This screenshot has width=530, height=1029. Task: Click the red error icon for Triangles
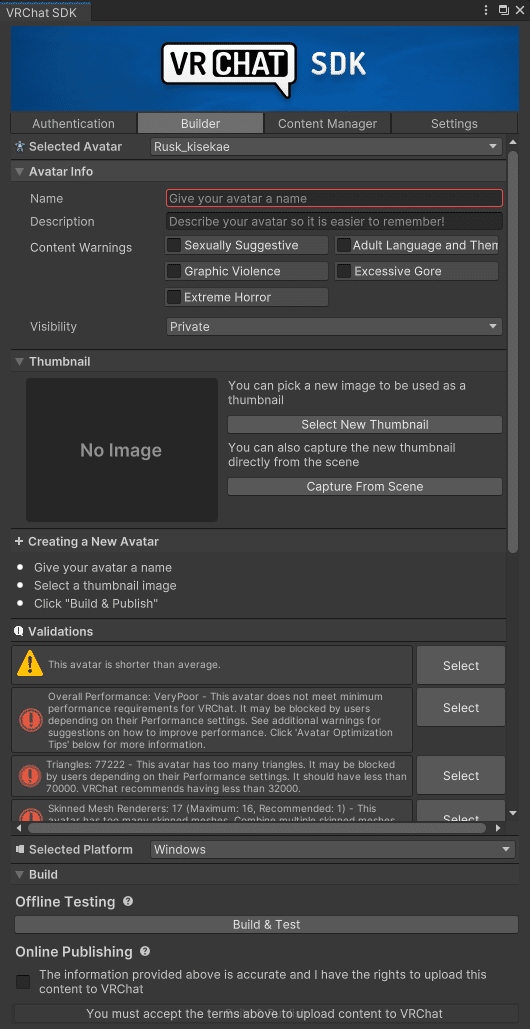(31, 775)
